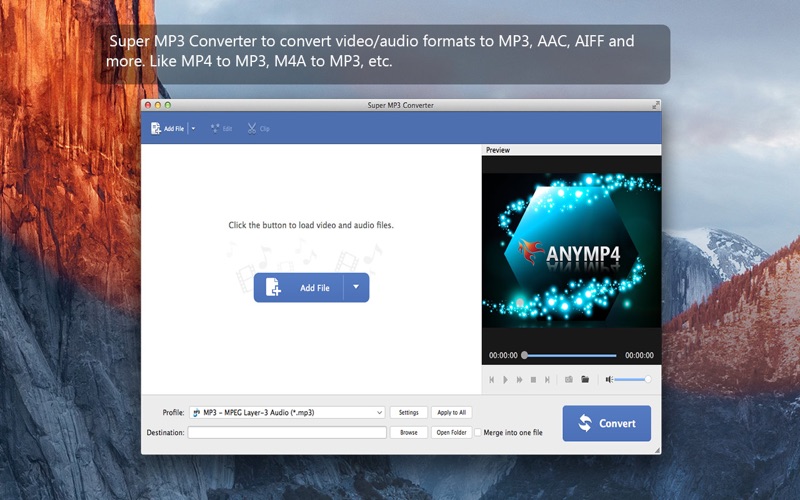Take a snapshot with the camera icon
Screen dimensions: 800x500
(568, 379)
